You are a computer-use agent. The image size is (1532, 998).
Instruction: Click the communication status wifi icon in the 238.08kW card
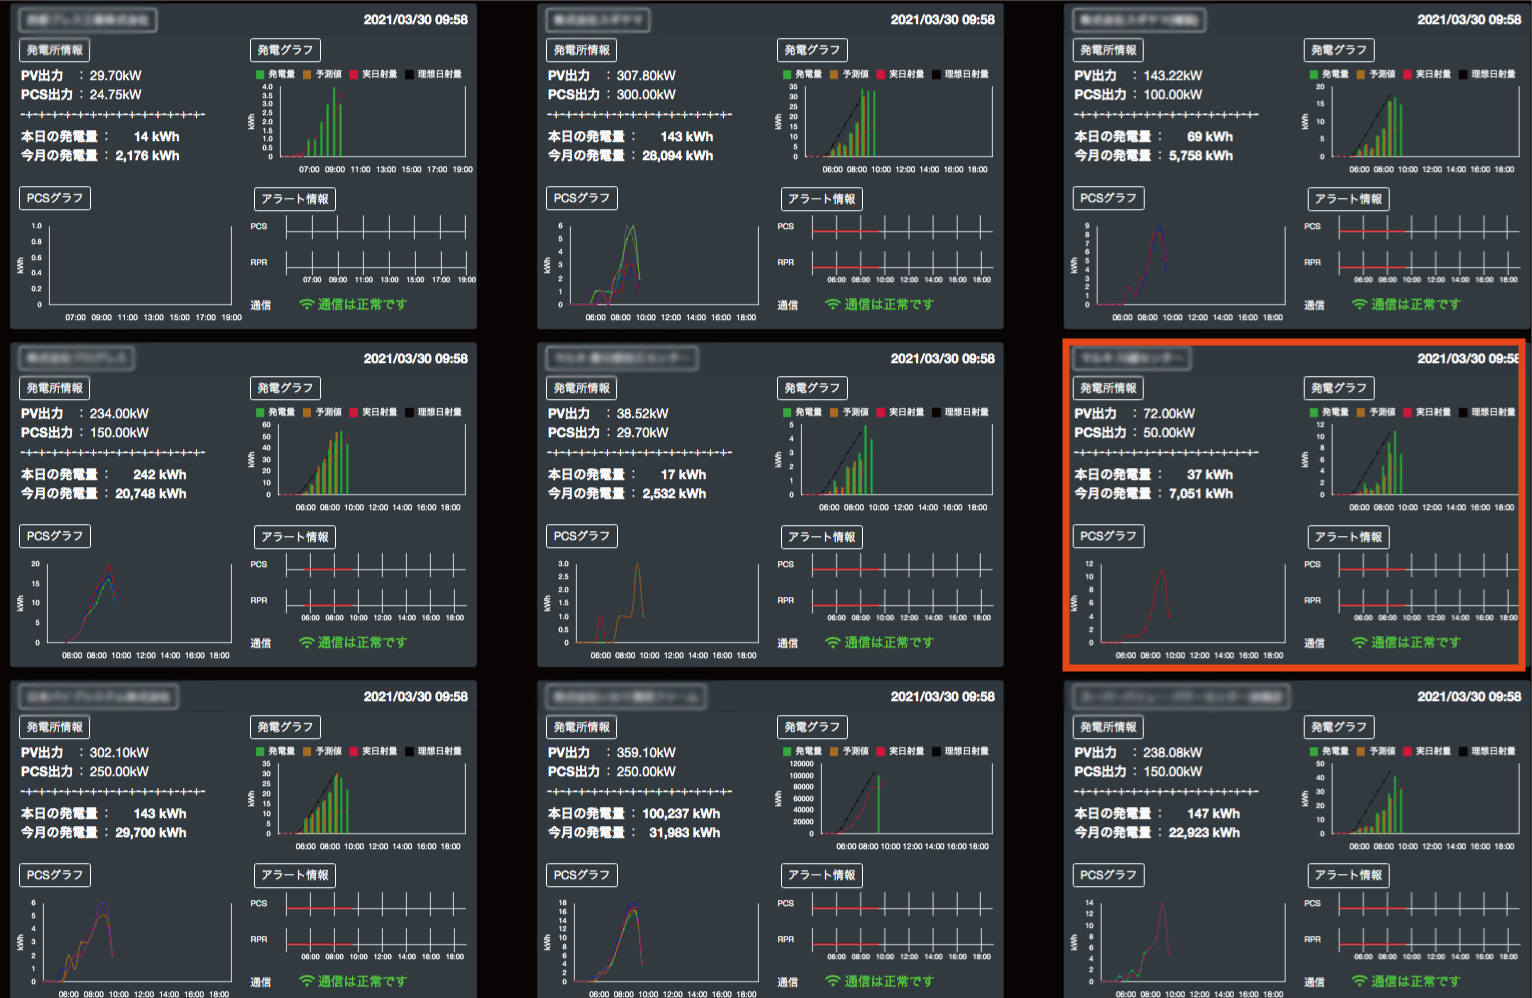coord(1360,982)
